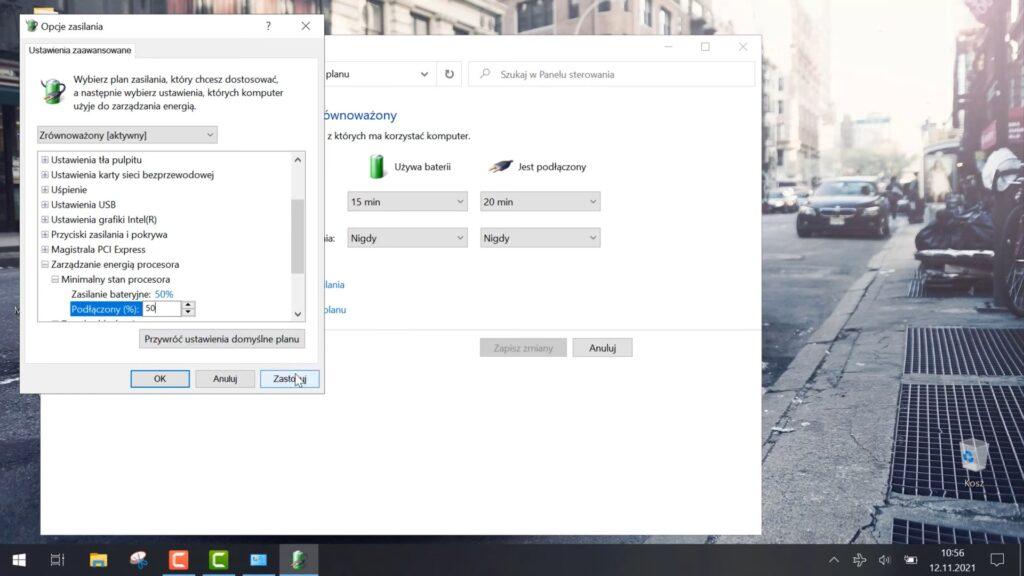Expand the Ustawienia USB node
This screenshot has width=1024, height=576.
[x=44, y=205]
